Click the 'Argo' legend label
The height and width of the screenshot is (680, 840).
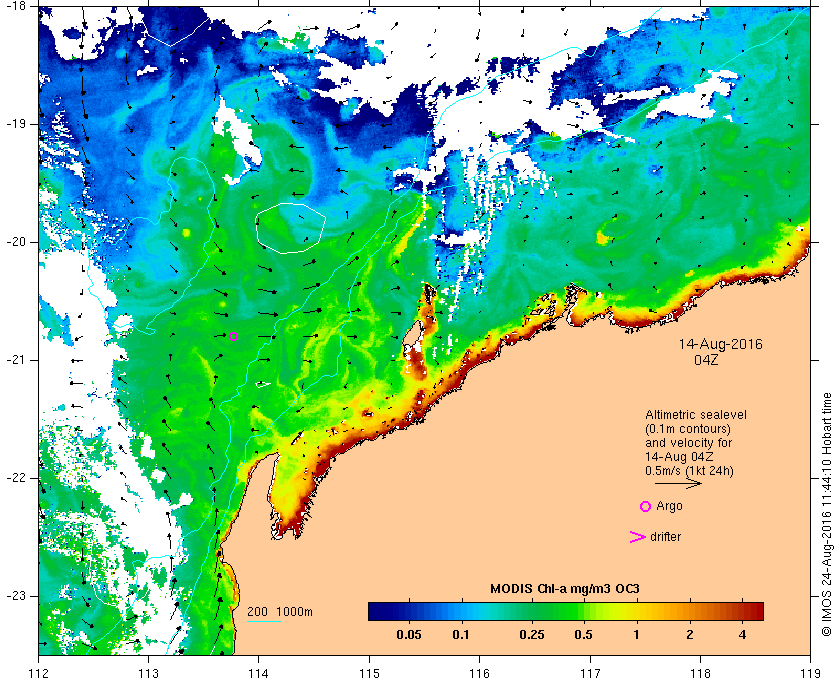pyautogui.click(x=669, y=506)
